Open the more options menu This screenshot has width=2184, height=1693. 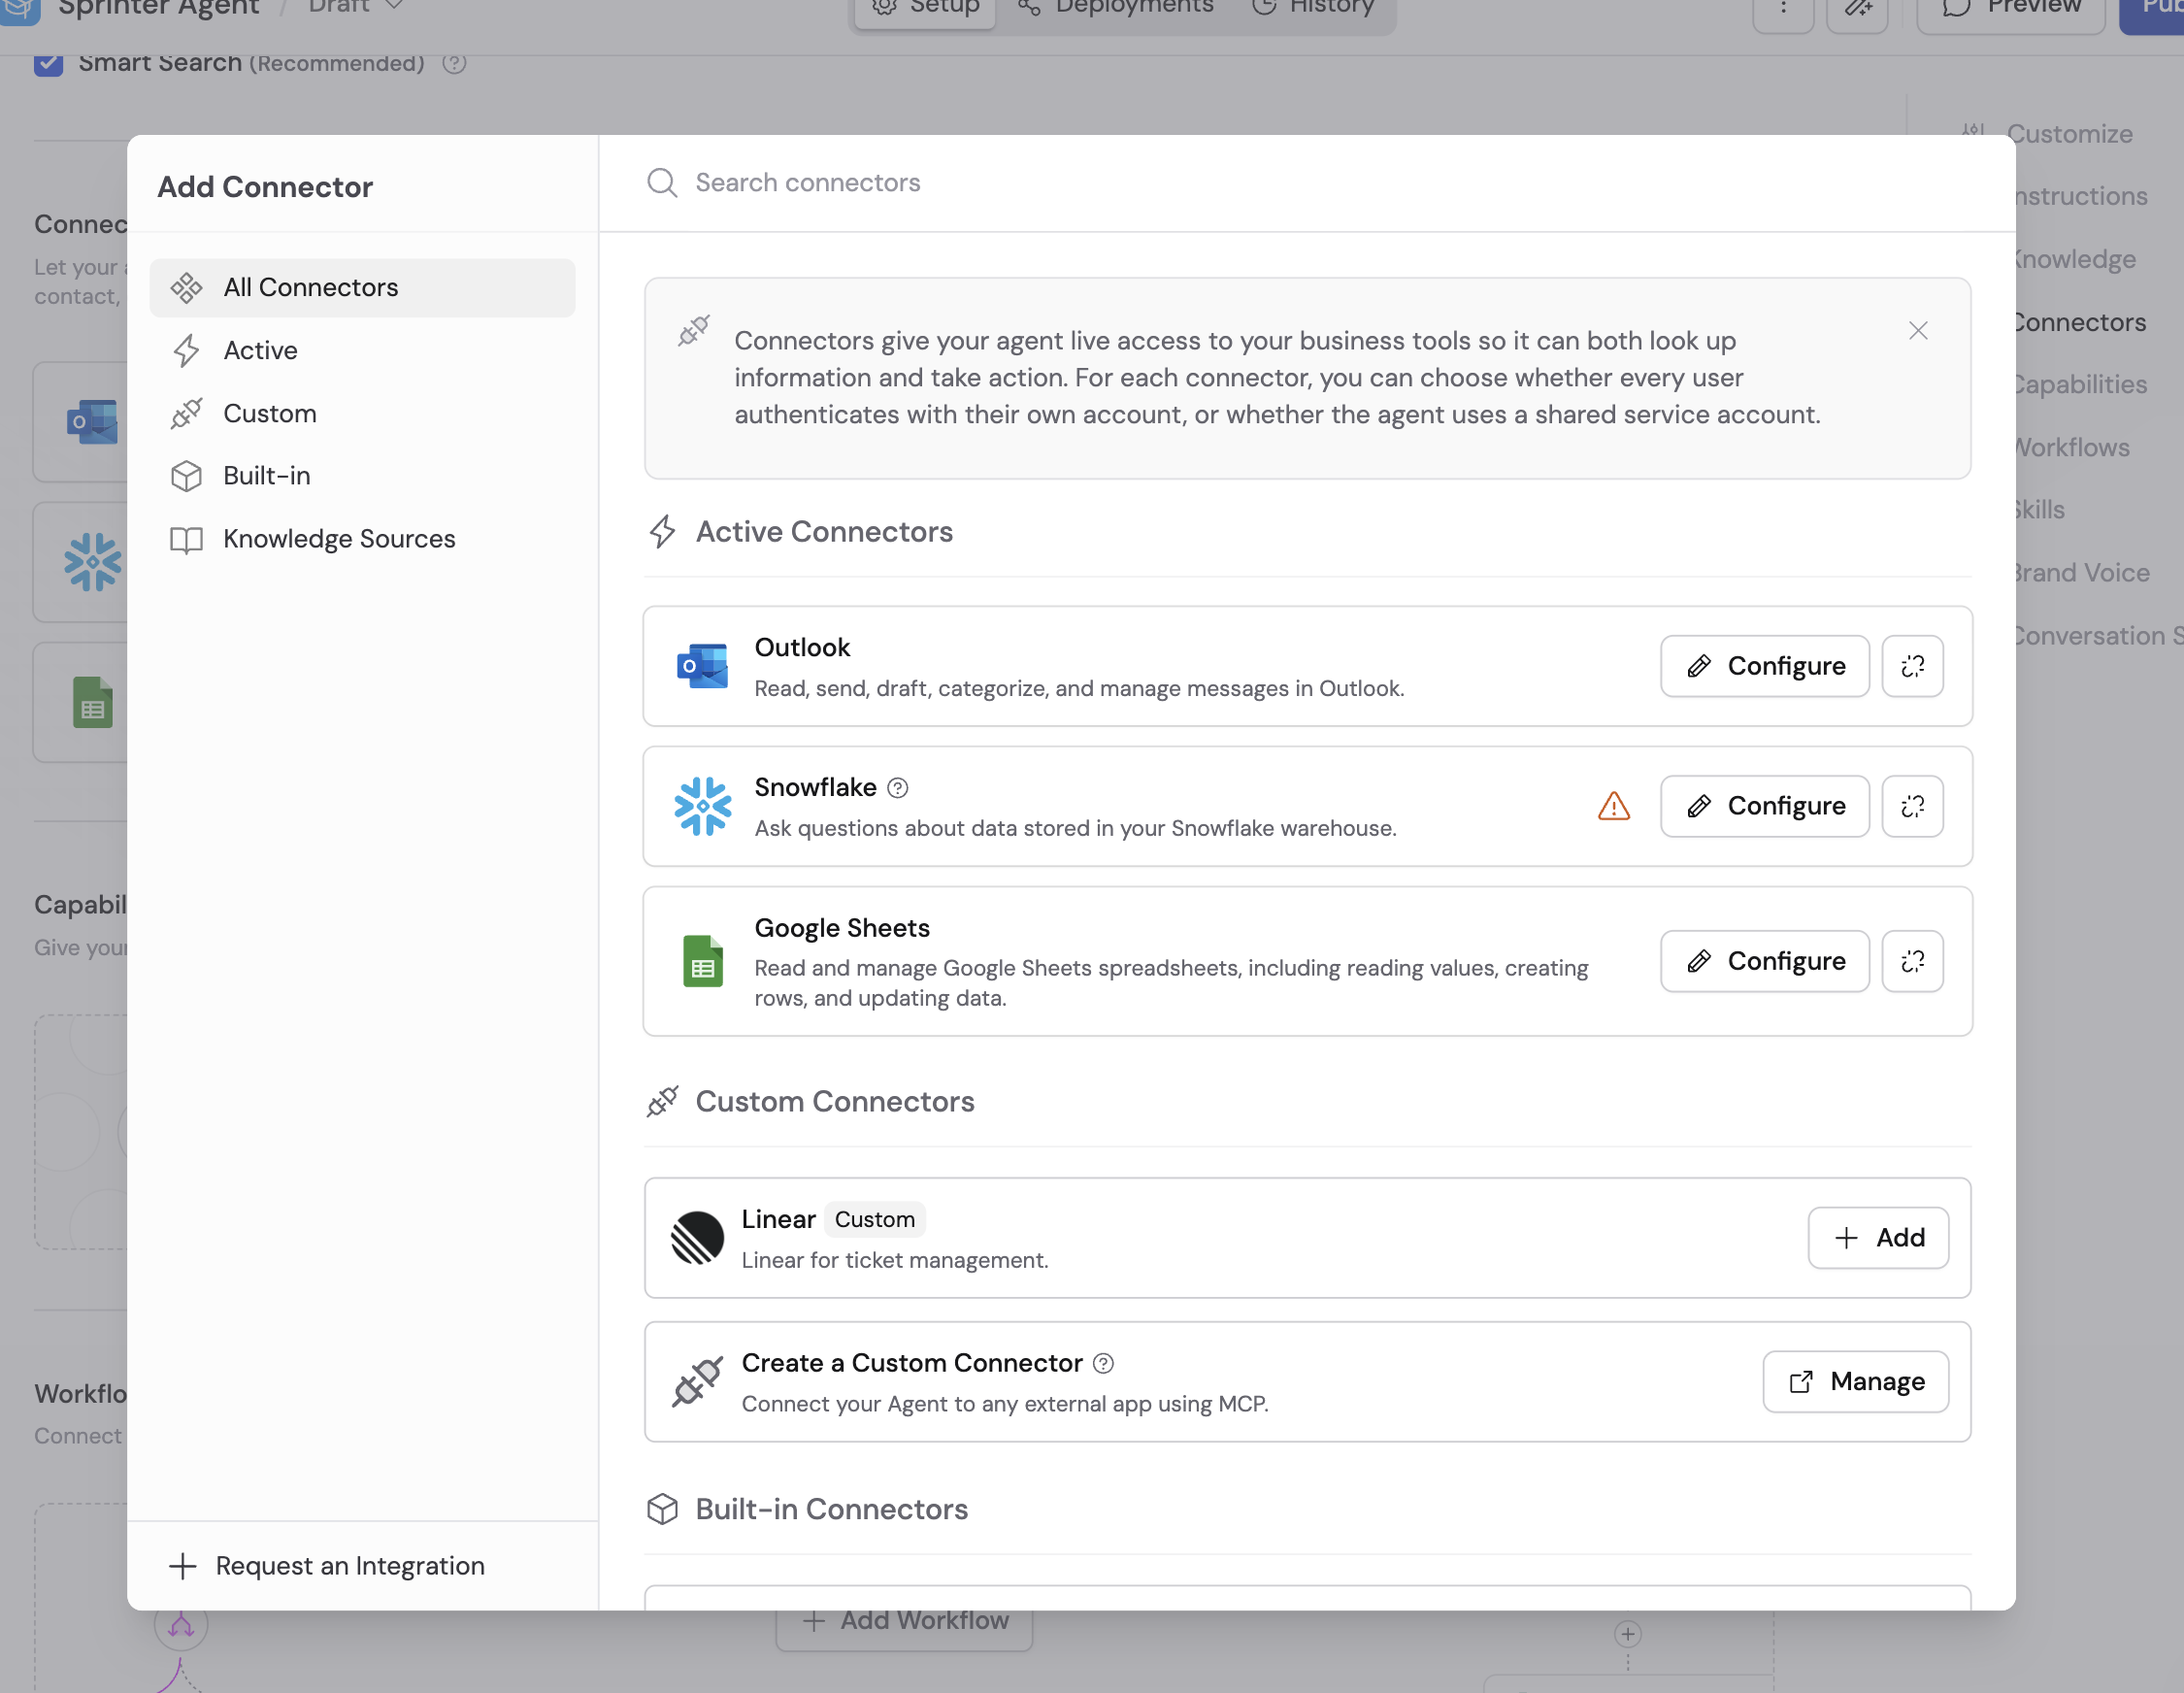coord(1783,10)
